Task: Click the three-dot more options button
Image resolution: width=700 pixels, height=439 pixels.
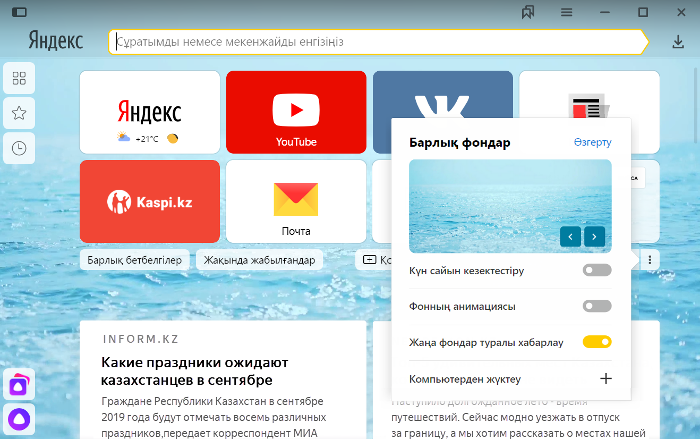Action: [x=650, y=259]
